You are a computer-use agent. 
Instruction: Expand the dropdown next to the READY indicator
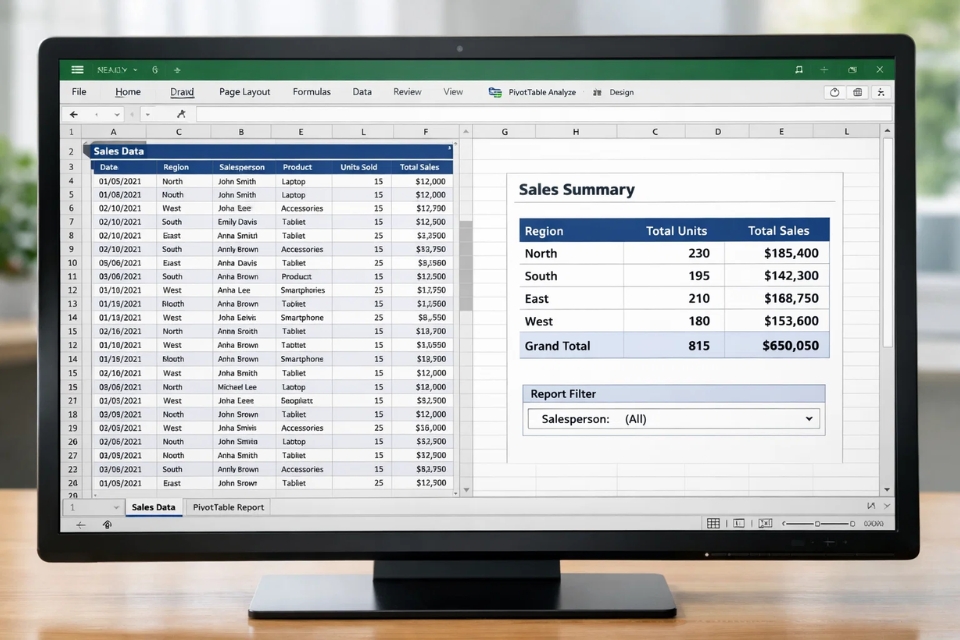coord(134,69)
